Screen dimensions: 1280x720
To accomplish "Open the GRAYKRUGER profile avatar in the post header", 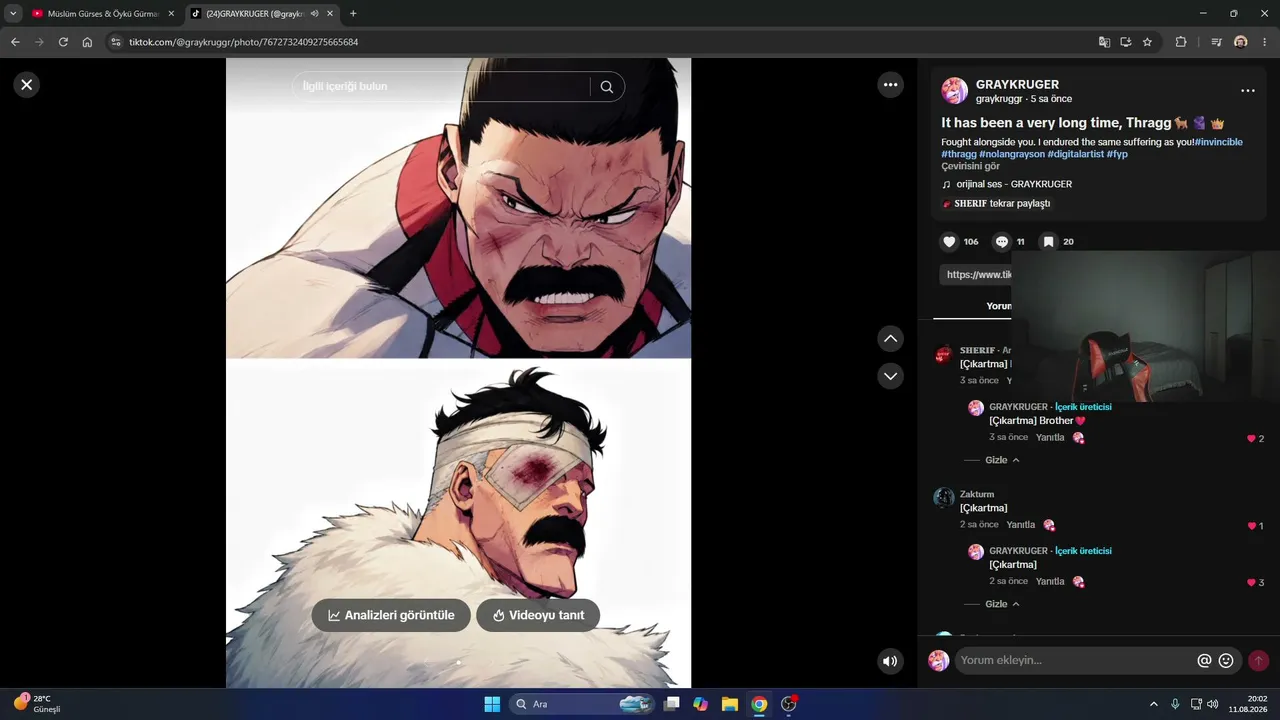I will 955,91.
